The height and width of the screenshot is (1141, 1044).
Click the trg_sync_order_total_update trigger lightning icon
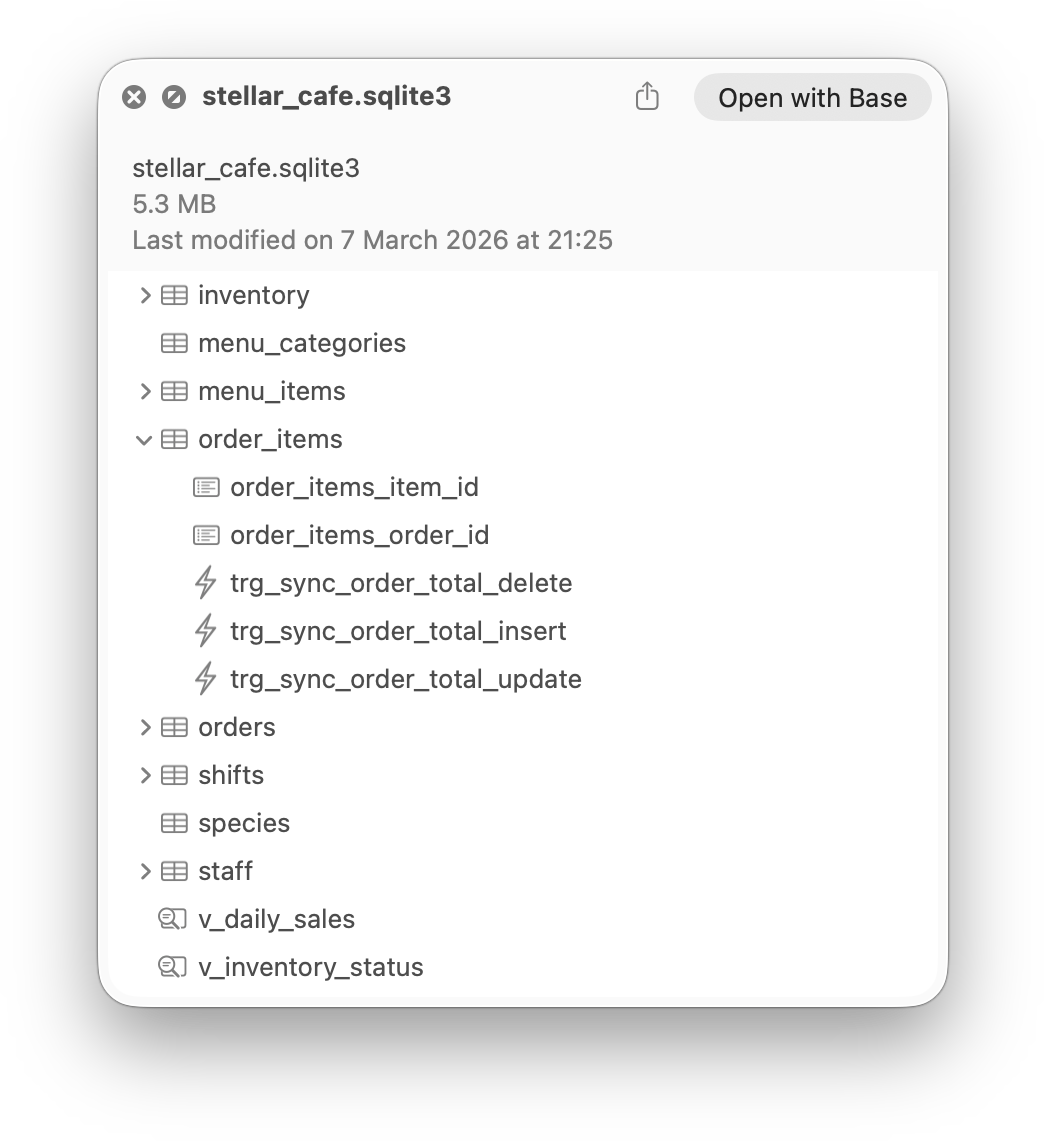[205, 679]
